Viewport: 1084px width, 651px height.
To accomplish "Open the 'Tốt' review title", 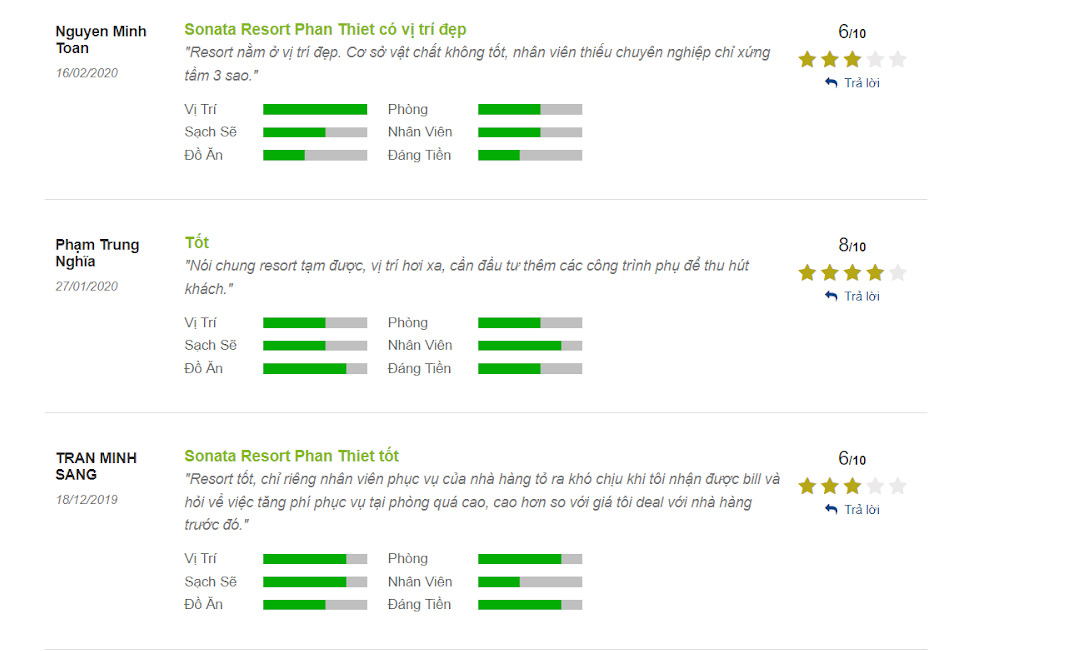I will point(197,243).
